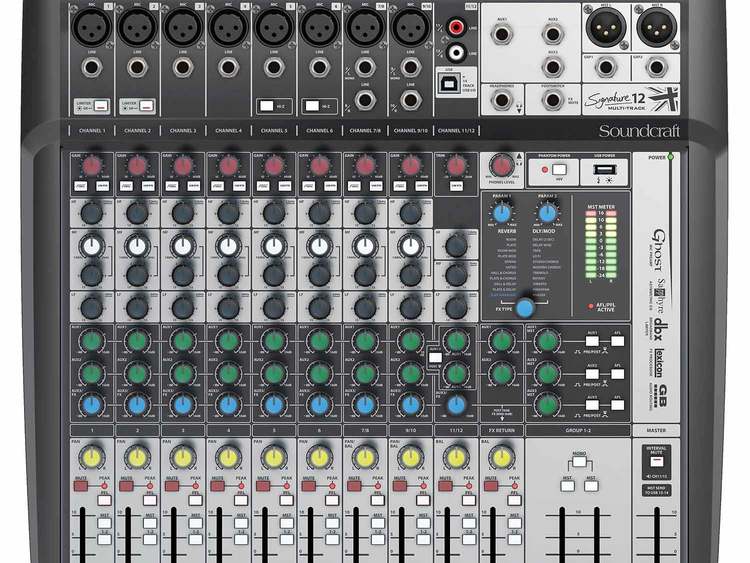Viewport: 750px width, 563px height.
Task: Click the MST METER LED display
Action: (601, 244)
